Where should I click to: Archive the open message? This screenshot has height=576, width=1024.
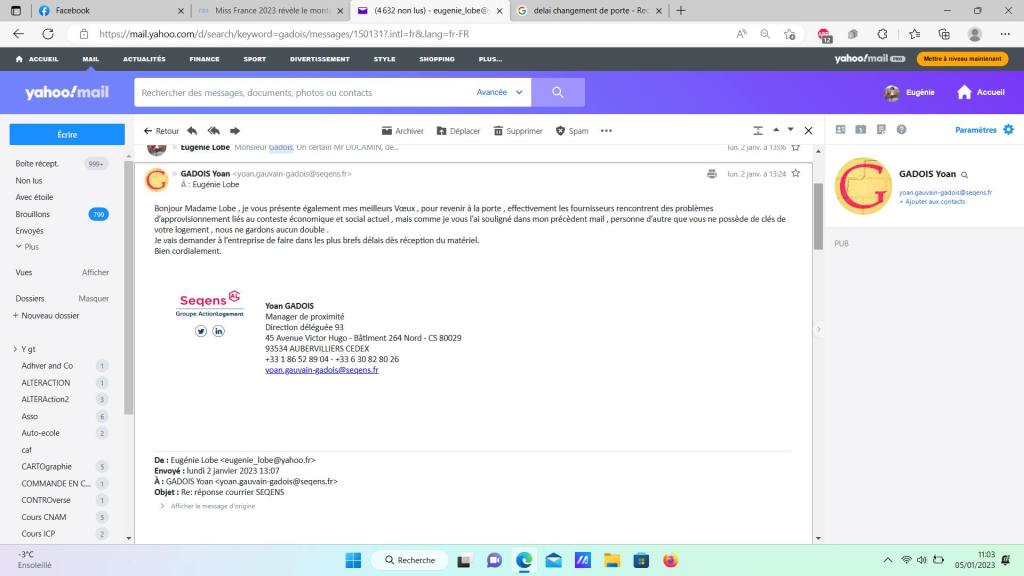pos(403,131)
